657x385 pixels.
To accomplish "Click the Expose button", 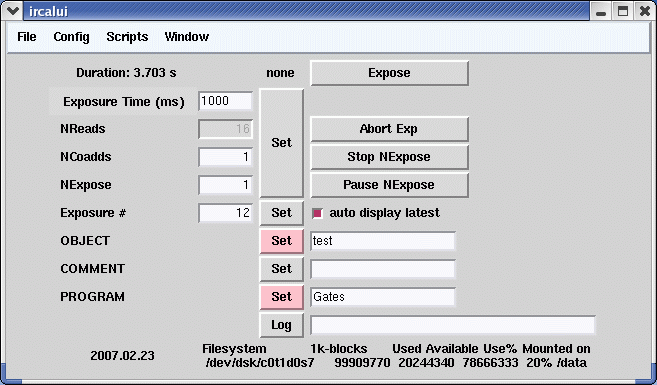I will tap(389, 73).
